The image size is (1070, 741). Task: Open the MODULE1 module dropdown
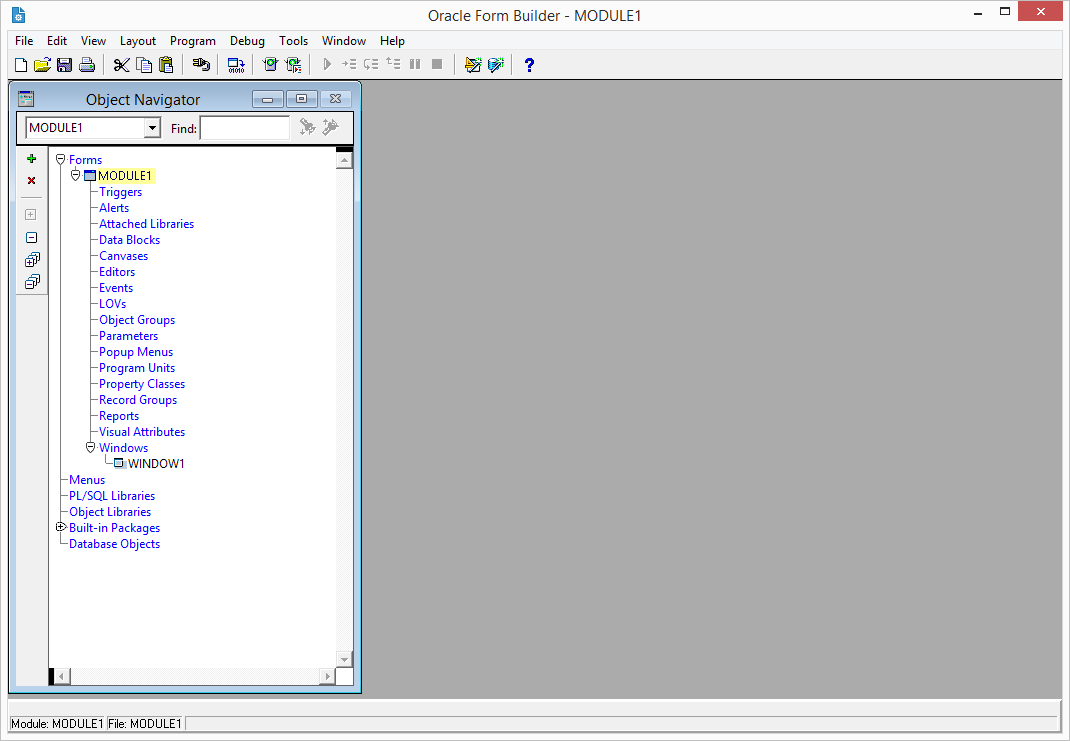pos(152,128)
